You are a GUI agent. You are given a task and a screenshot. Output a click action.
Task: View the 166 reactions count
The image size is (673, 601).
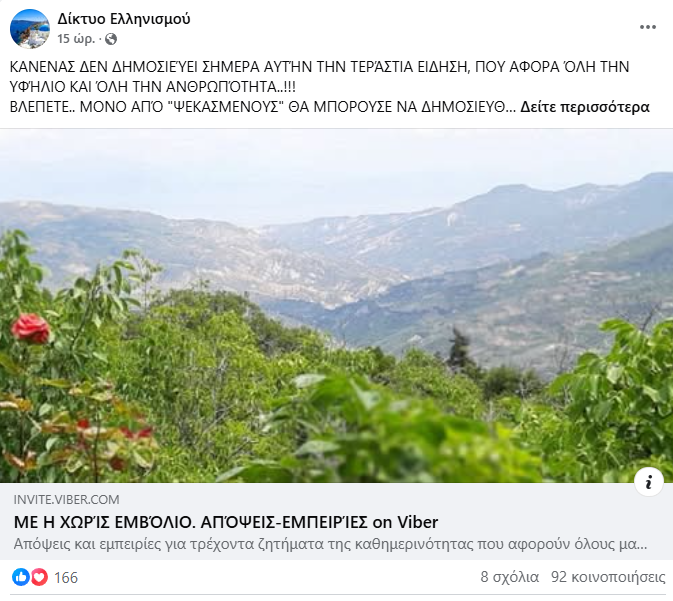click(66, 578)
